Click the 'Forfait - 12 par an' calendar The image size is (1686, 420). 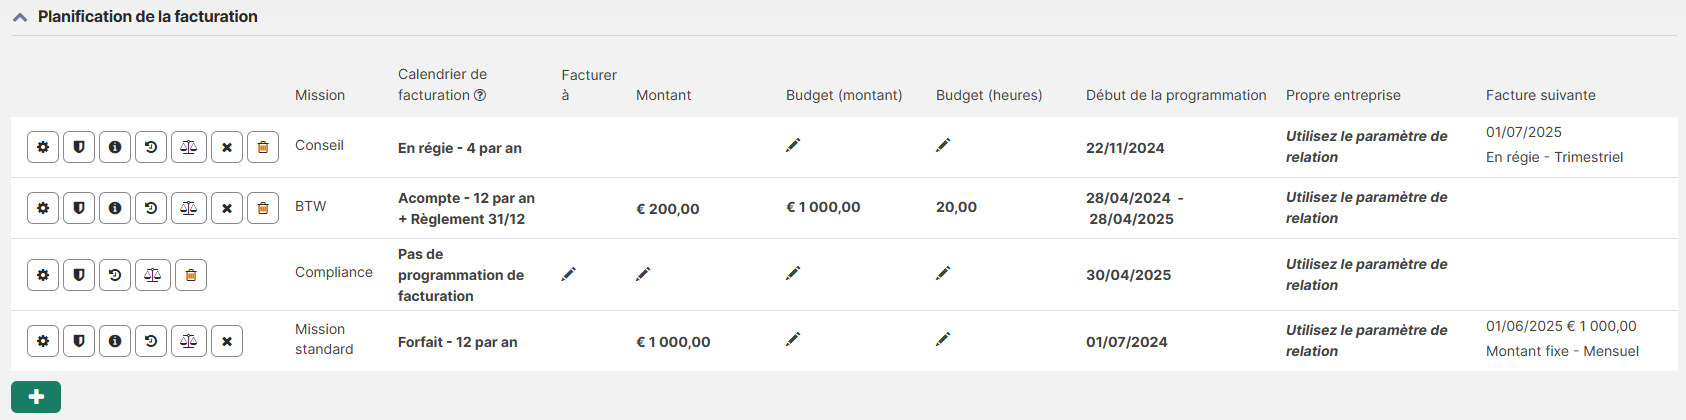(458, 342)
